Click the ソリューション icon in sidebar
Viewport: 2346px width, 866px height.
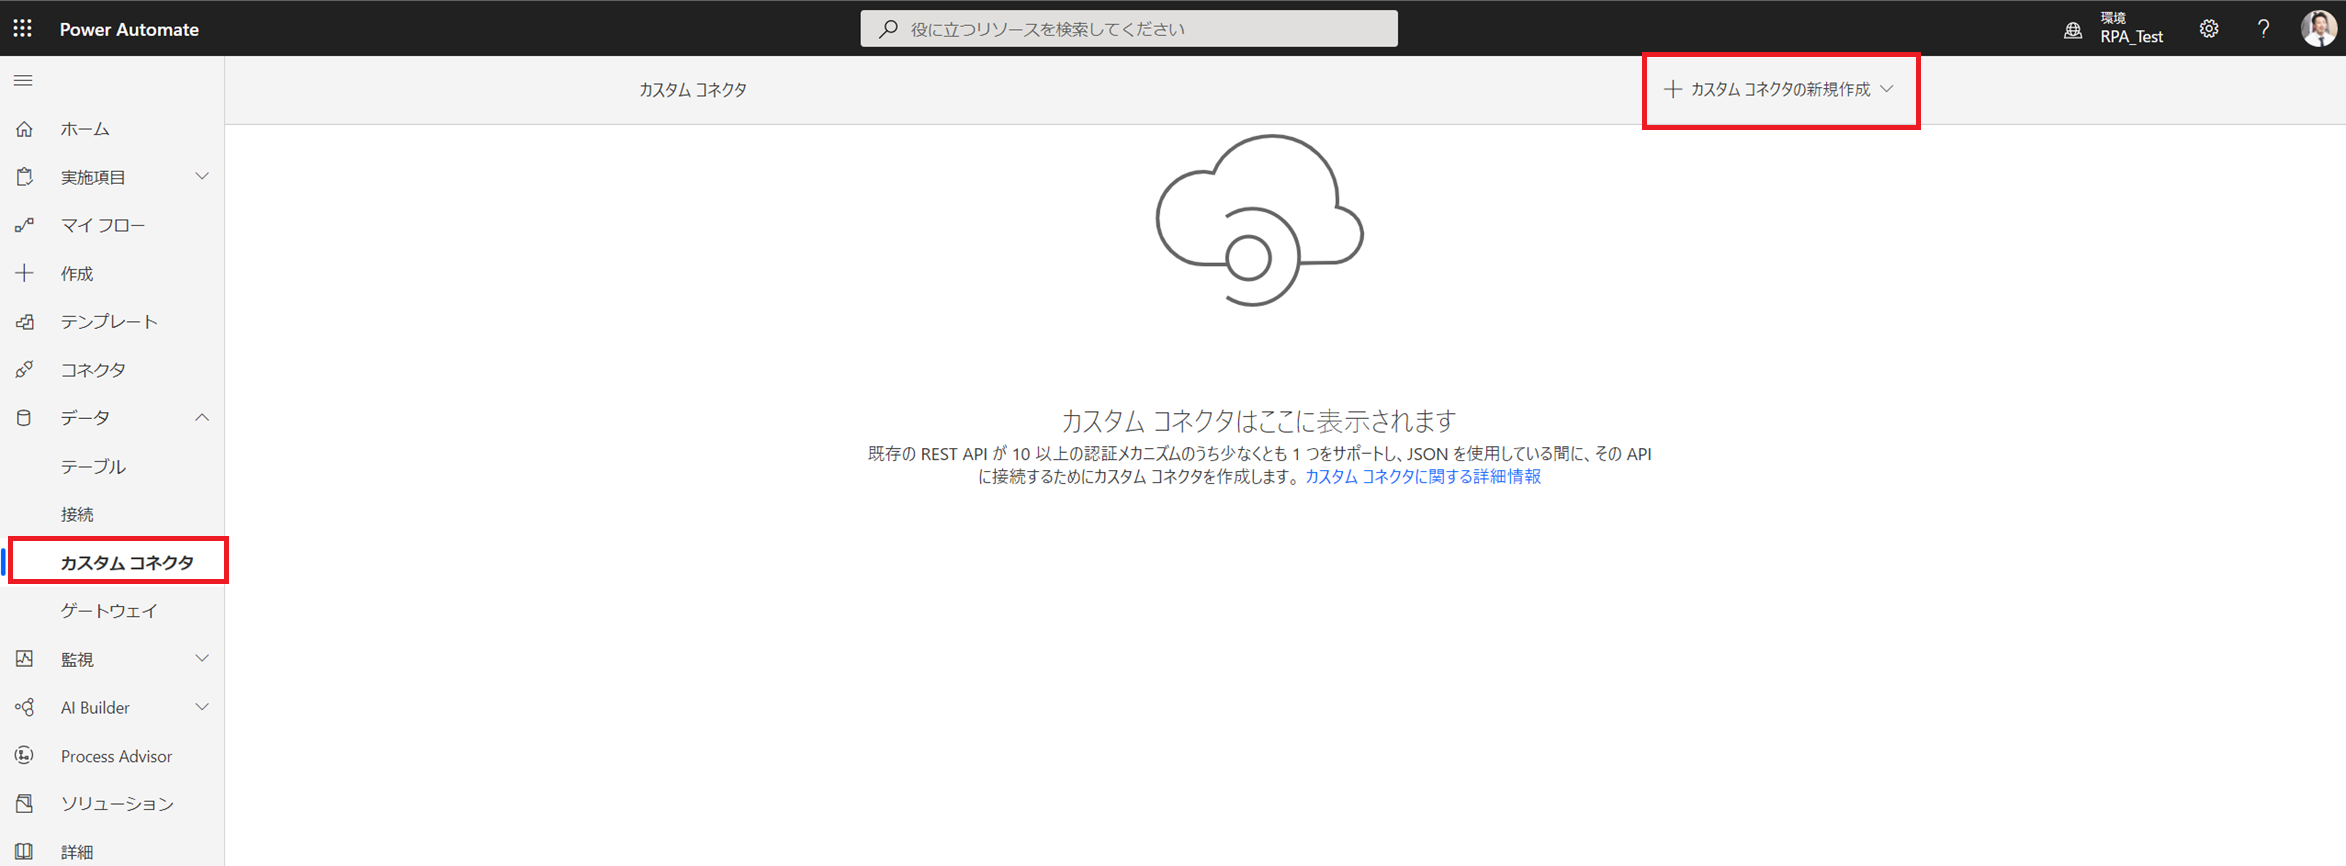(x=24, y=803)
